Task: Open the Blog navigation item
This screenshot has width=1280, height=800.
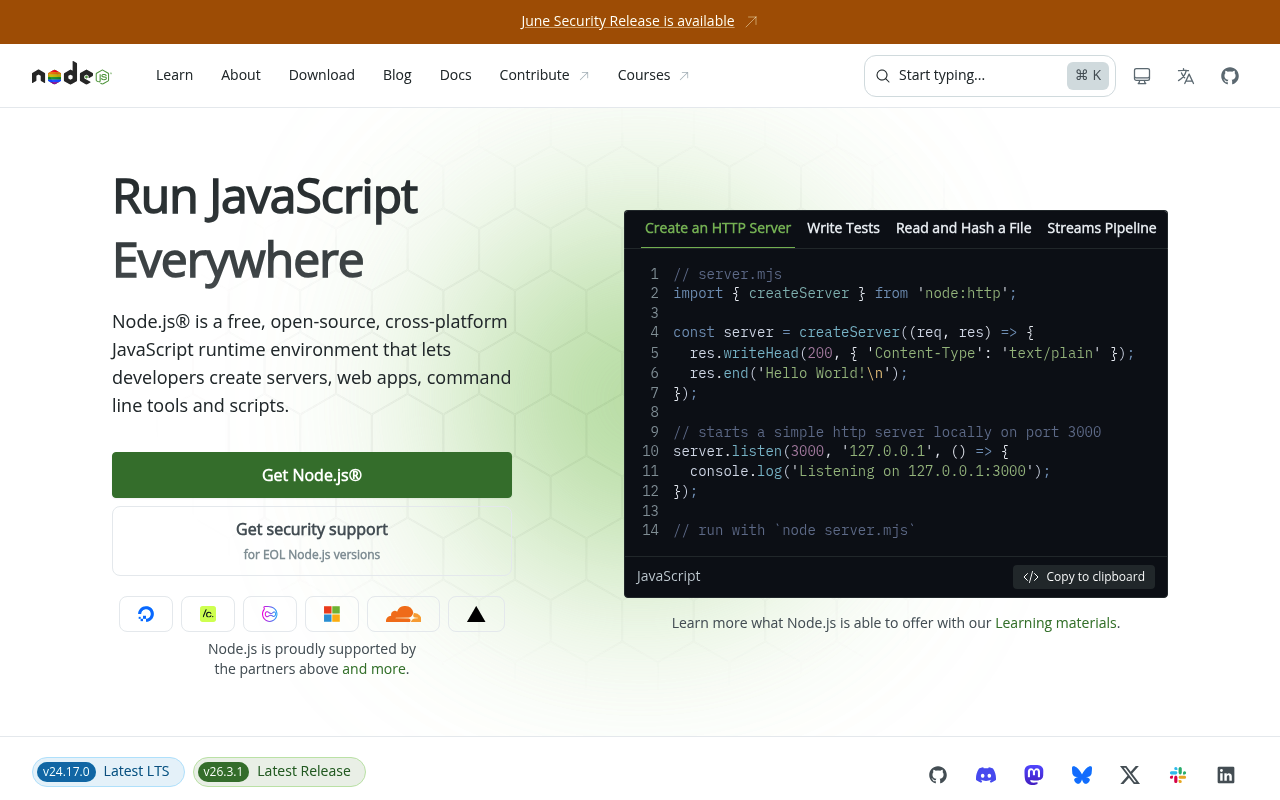Action: pyautogui.click(x=397, y=75)
